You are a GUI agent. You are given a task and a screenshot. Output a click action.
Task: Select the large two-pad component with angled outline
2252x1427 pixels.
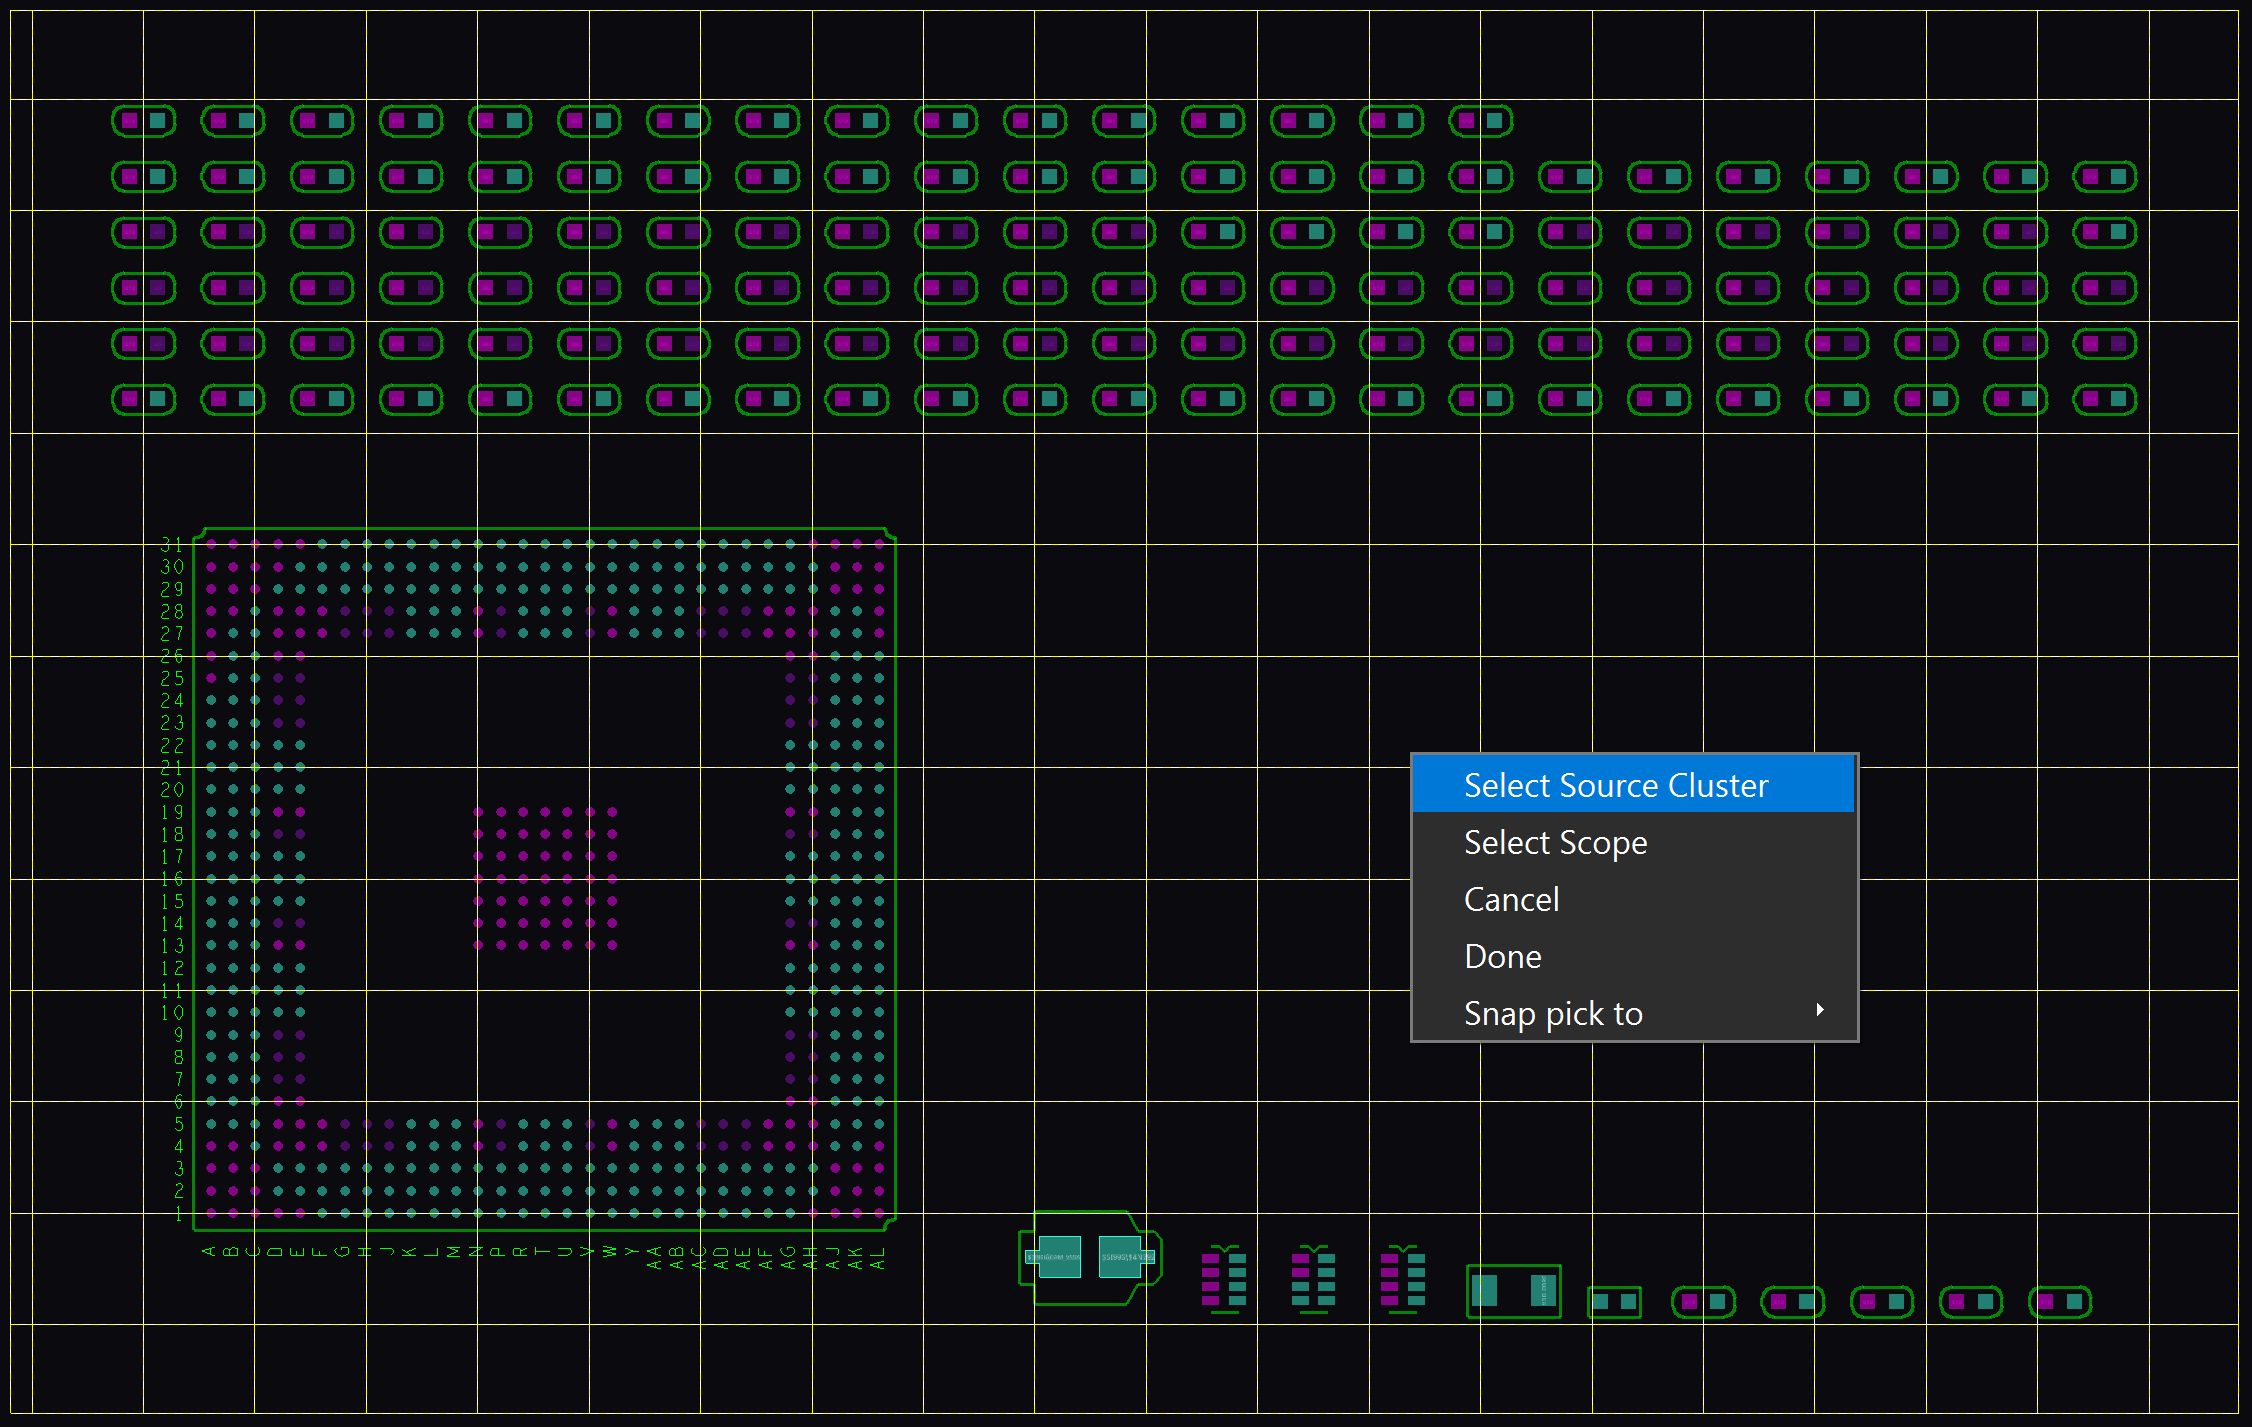click(1090, 1257)
